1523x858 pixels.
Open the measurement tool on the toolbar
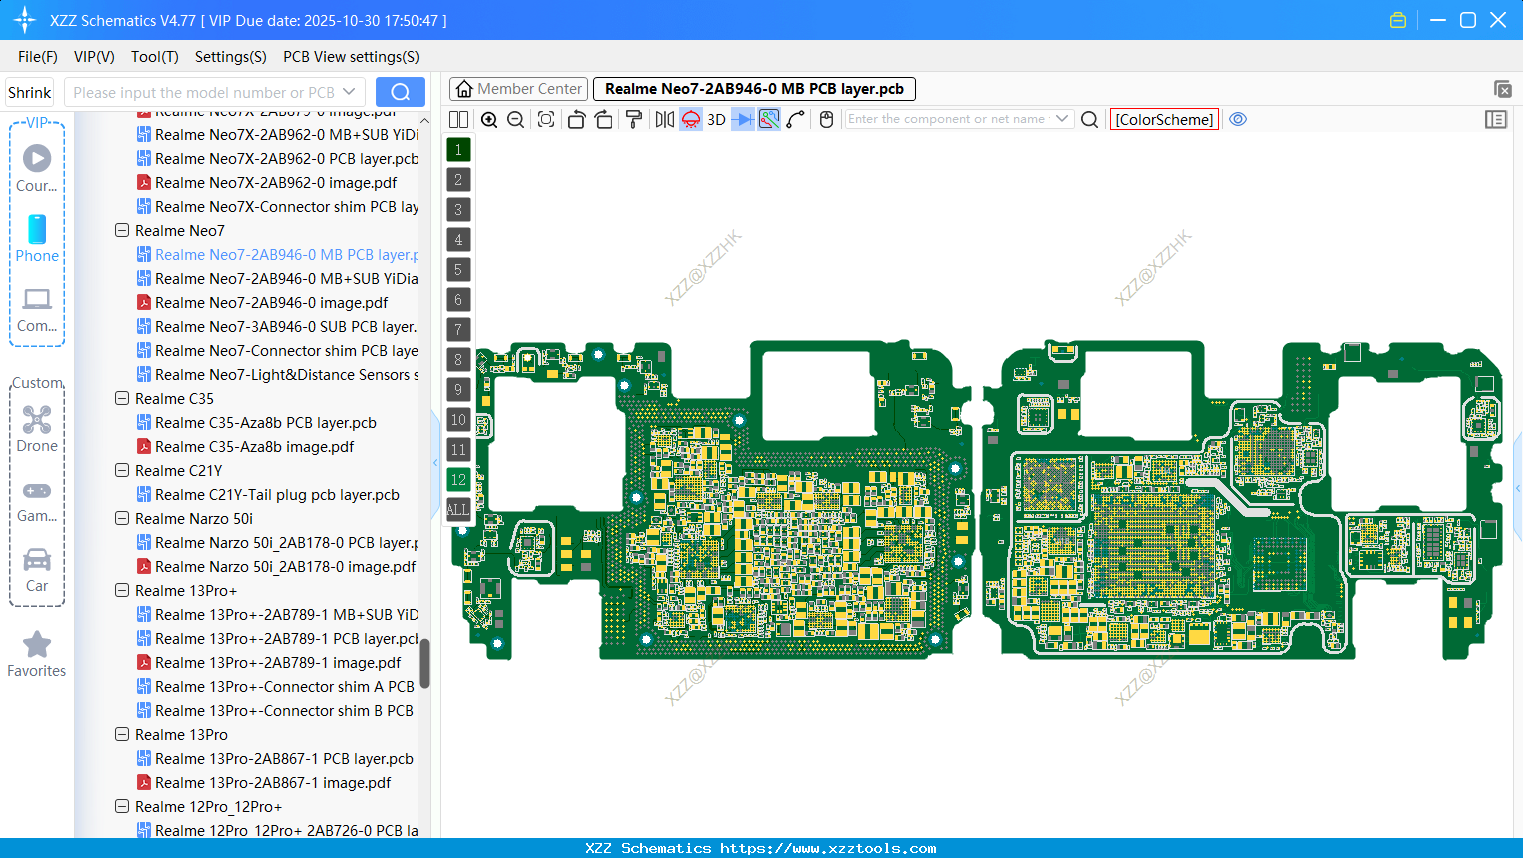click(x=796, y=119)
